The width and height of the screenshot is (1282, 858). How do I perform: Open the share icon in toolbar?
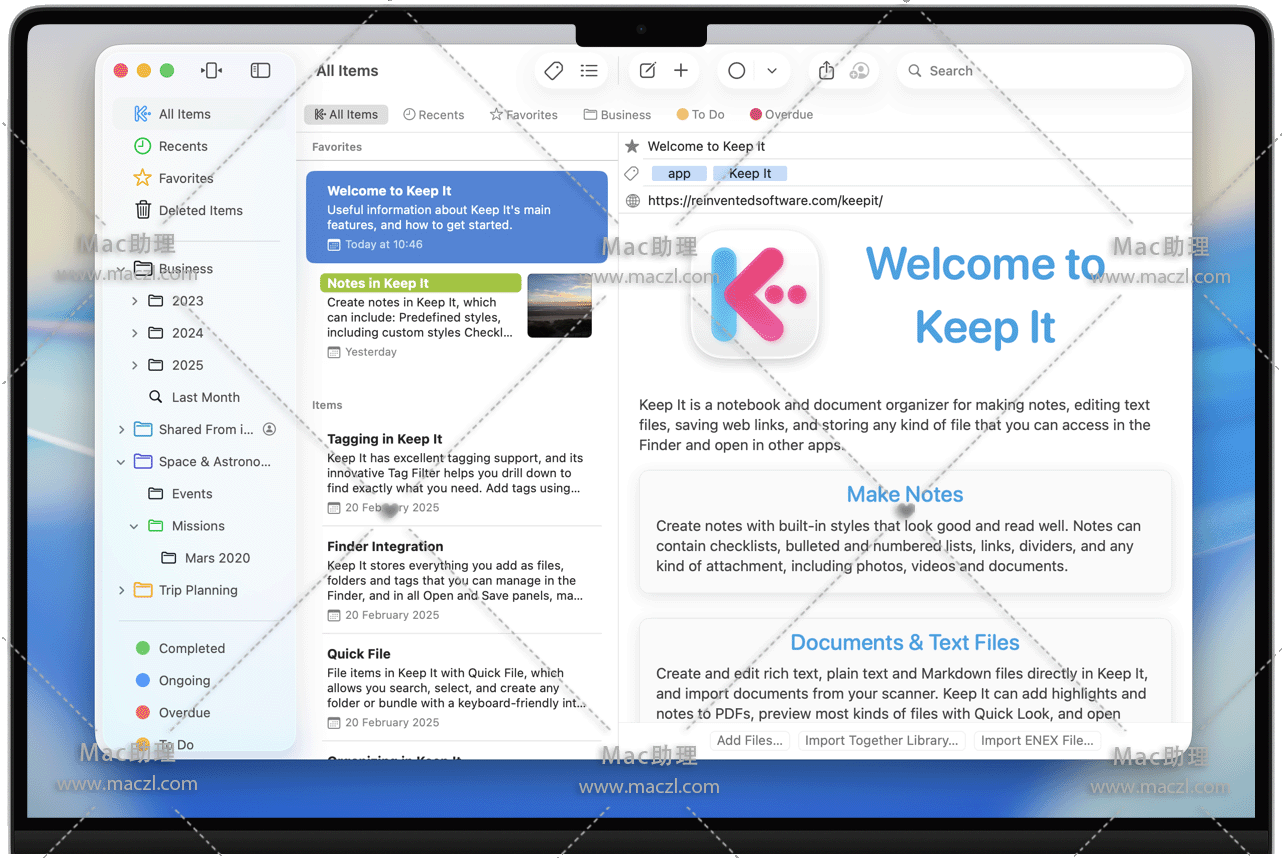[x=826, y=71]
